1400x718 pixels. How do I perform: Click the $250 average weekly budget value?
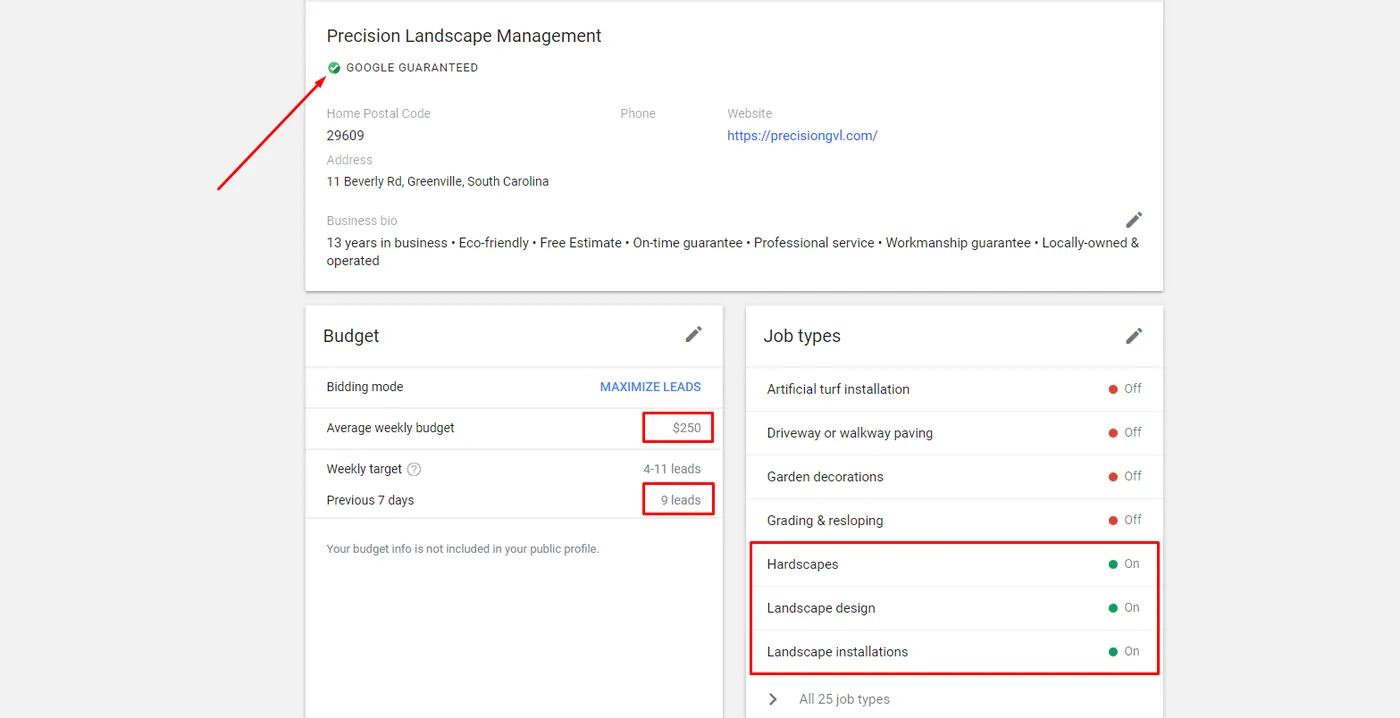tap(687, 428)
